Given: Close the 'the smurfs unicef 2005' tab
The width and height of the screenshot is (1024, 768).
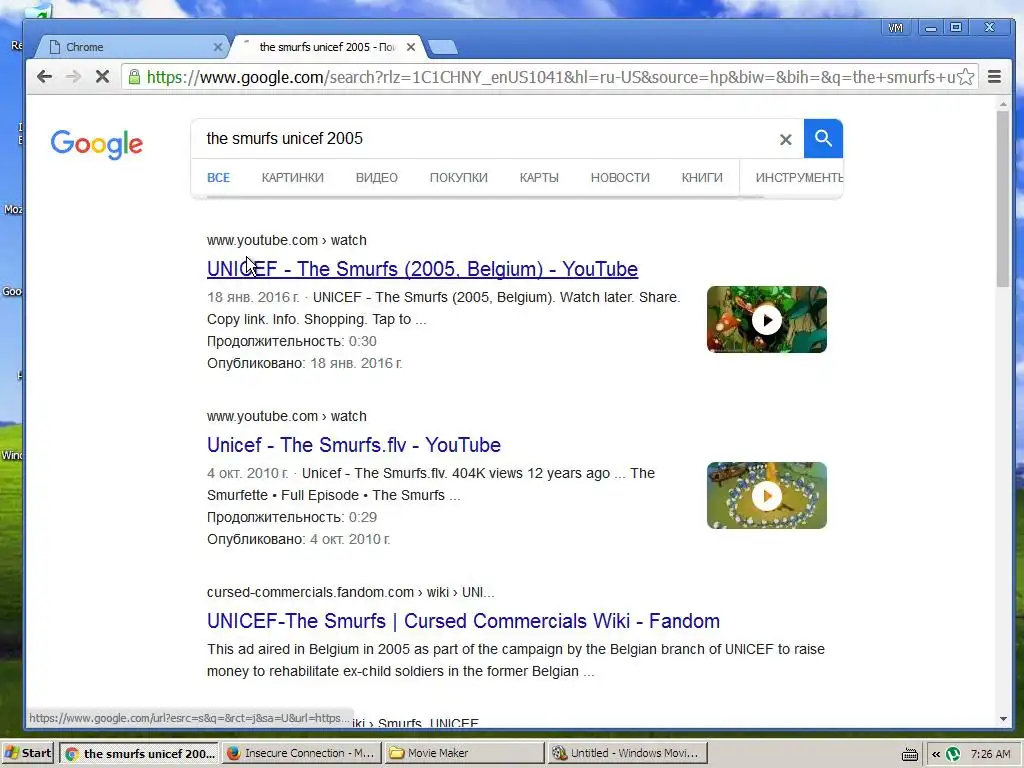Looking at the screenshot, I should [x=411, y=47].
